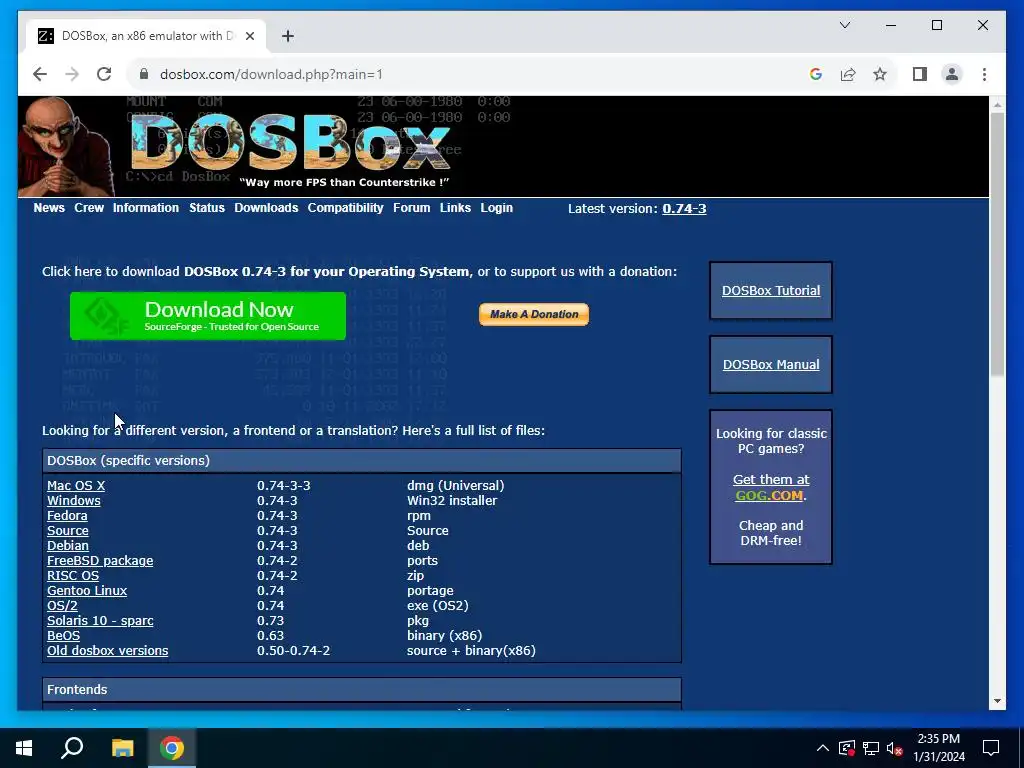Download the Mac OS X version
1024x768 pixels.
tap(76, 485)
